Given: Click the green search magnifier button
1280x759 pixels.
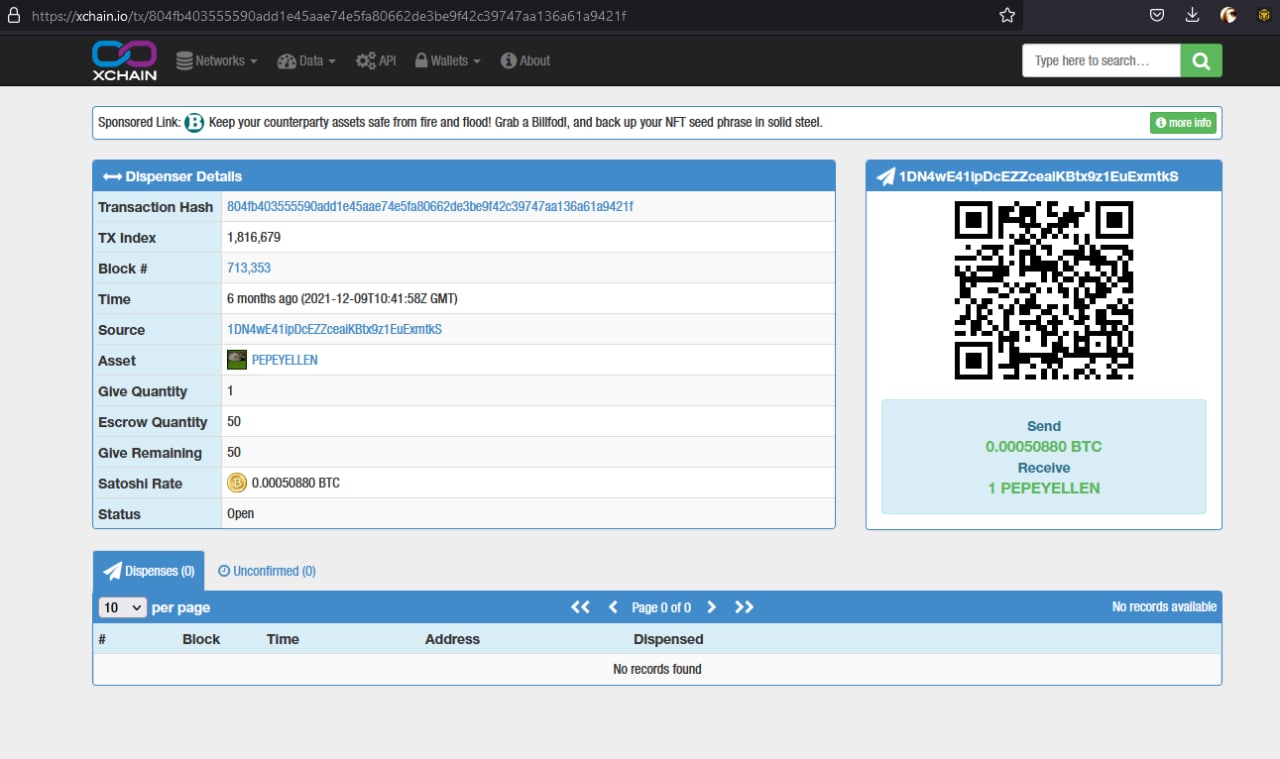Looking at the screenshot, I should click(x=1201, y=61).
